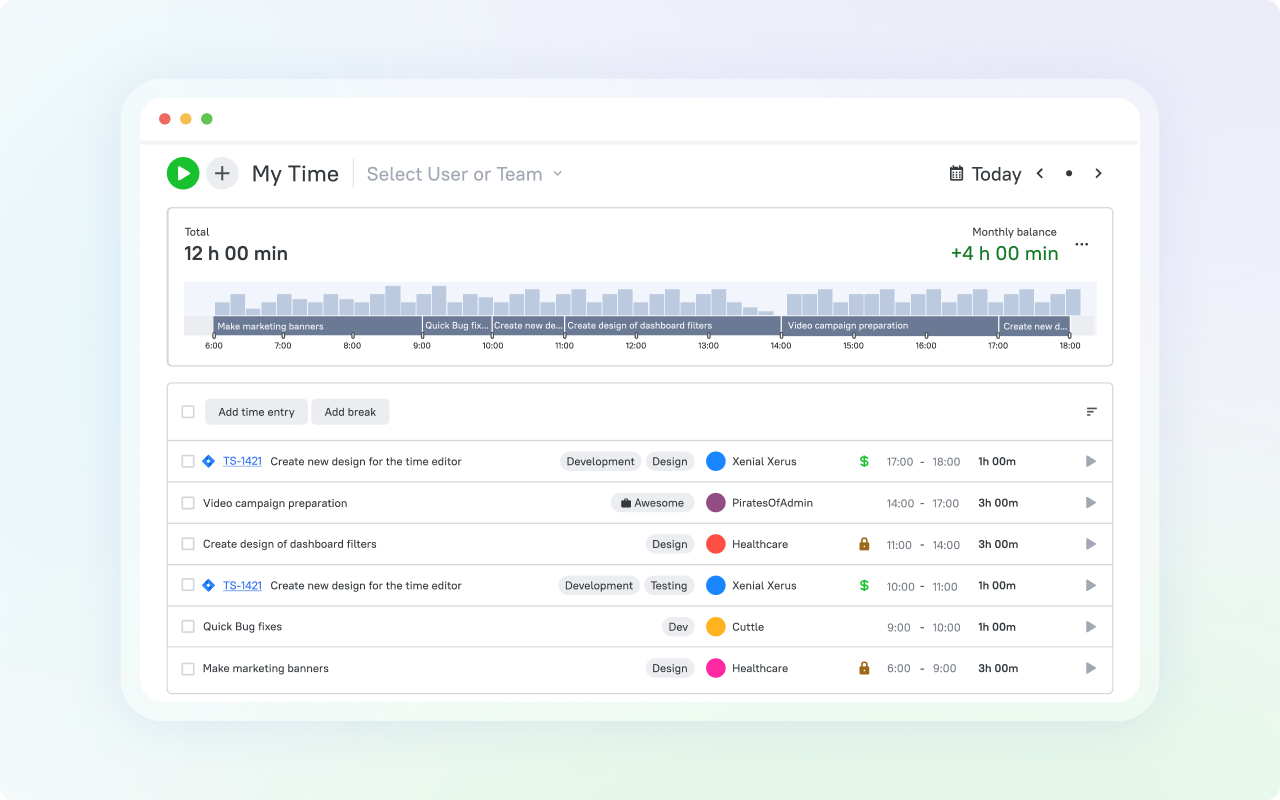Click the Dev tag on Quick Bug fixes

point(678,627)
